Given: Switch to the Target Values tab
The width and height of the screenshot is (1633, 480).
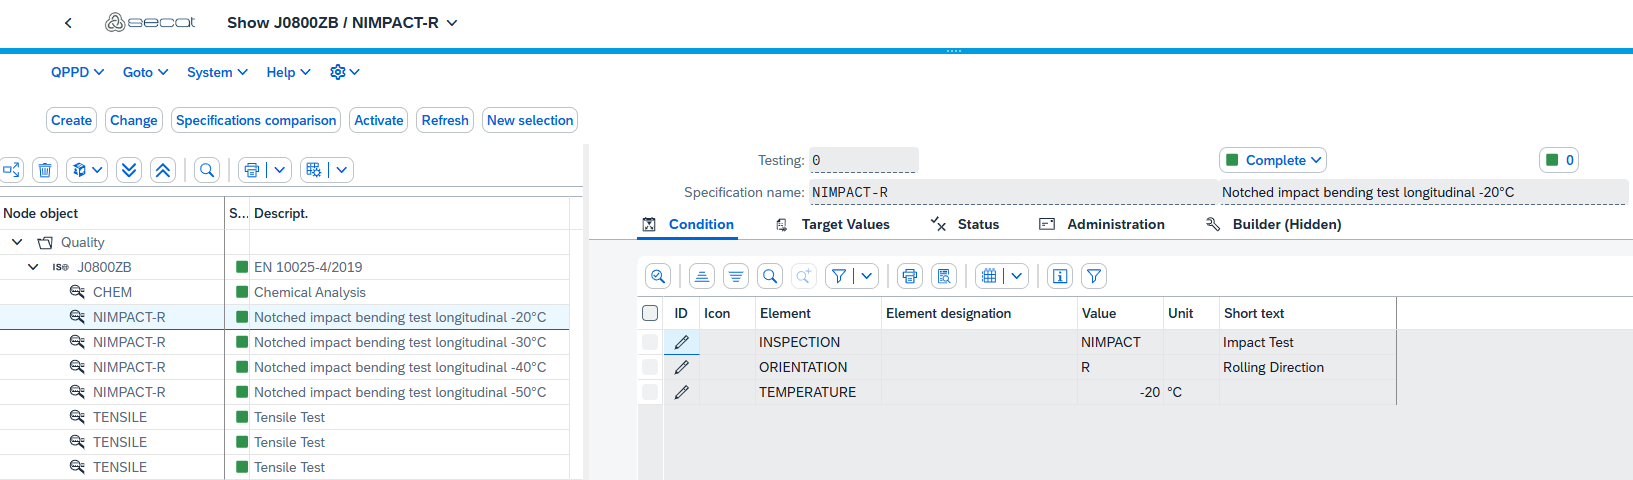Looking at the screenshot, I should point(844,224).
